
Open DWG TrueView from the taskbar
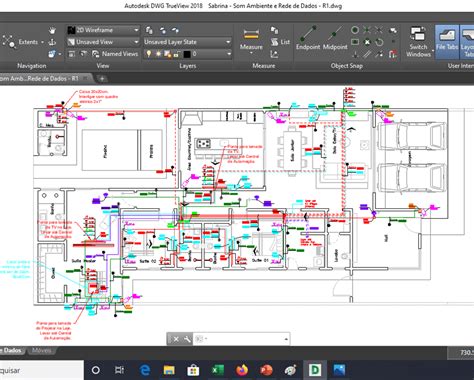point(315,370)
